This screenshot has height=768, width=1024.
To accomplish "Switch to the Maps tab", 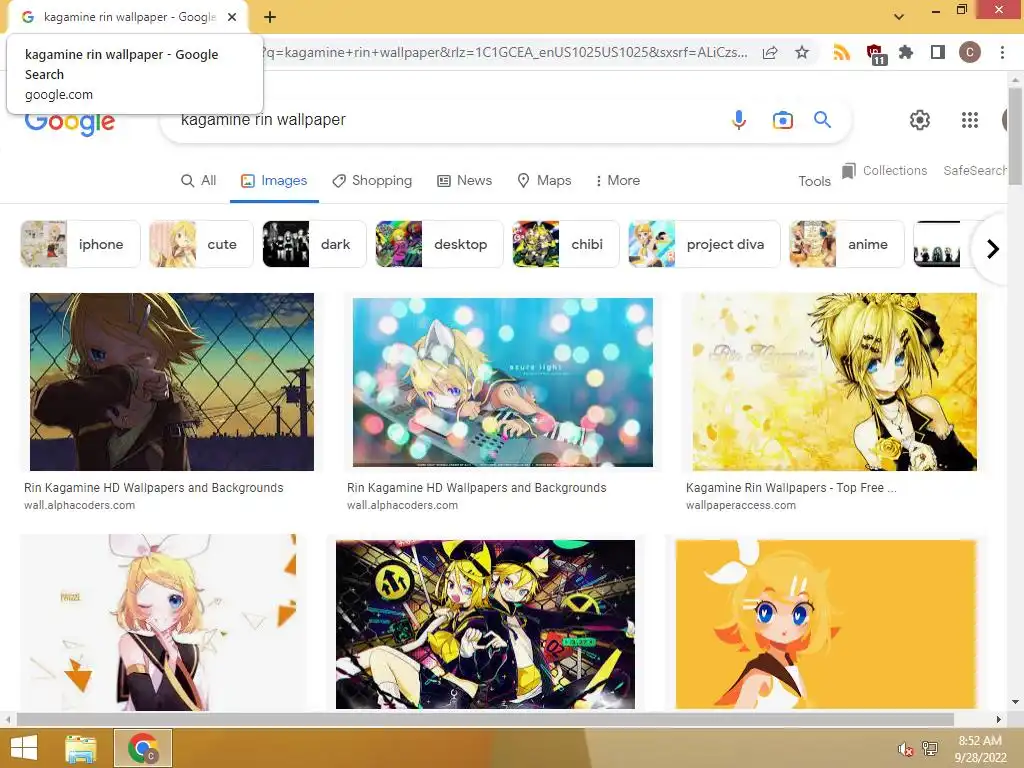I will click(544, 181).
